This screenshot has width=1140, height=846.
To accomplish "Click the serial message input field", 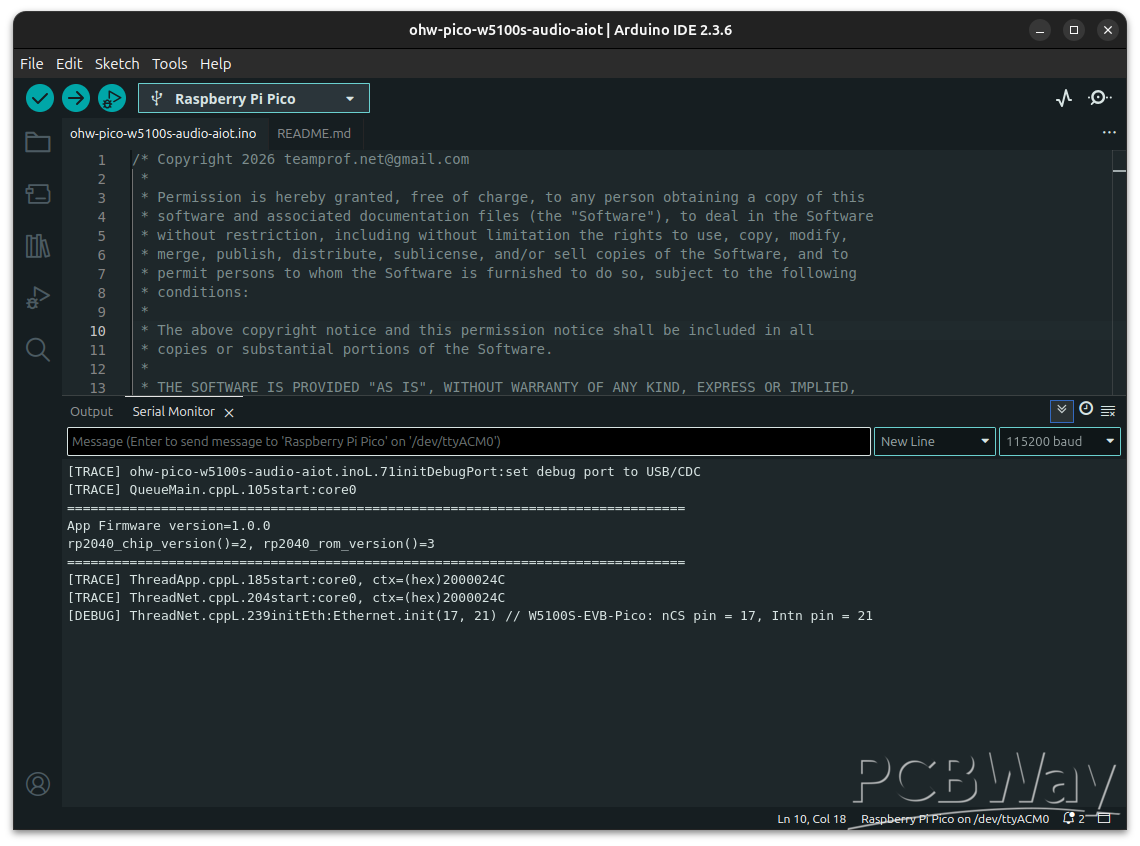I will coord(468,442).
